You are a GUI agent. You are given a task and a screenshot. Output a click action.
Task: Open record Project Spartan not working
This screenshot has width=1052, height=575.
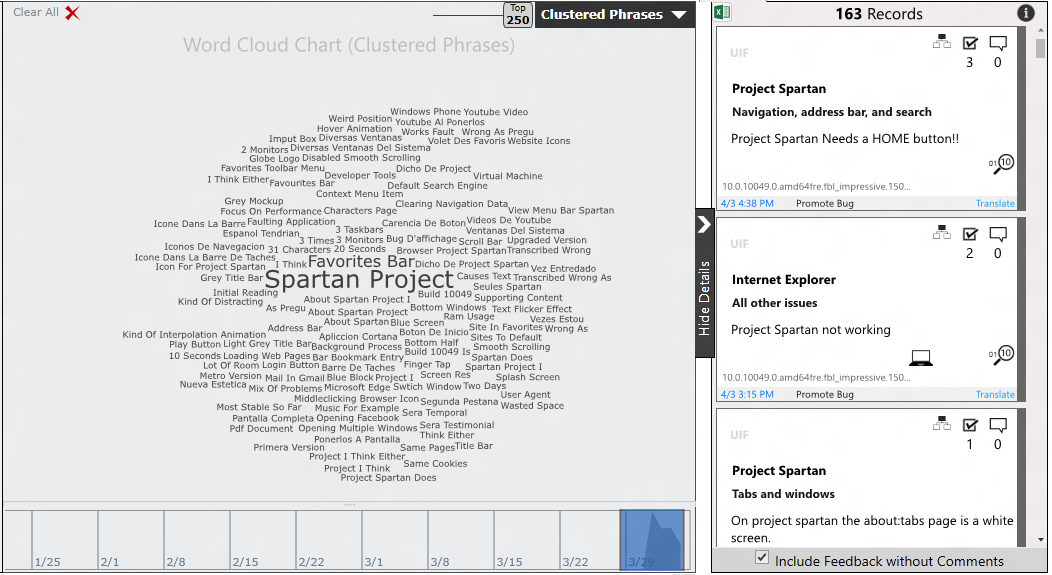click(x=810, y=329)
